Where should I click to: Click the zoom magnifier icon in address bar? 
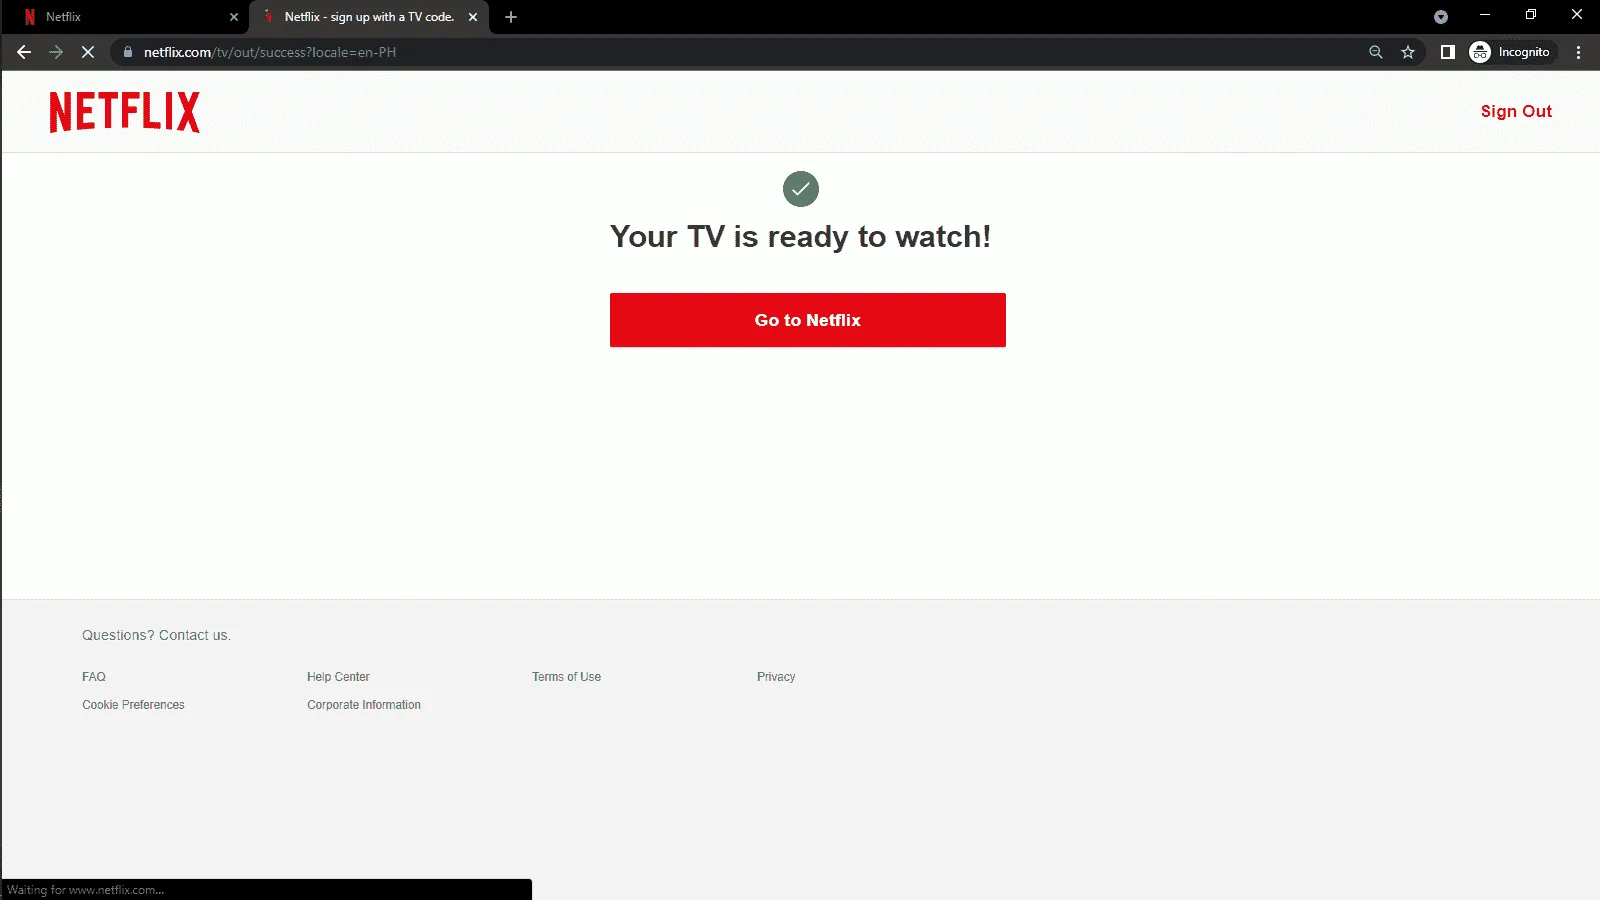pyautogui.click(x=1376, y=52)
